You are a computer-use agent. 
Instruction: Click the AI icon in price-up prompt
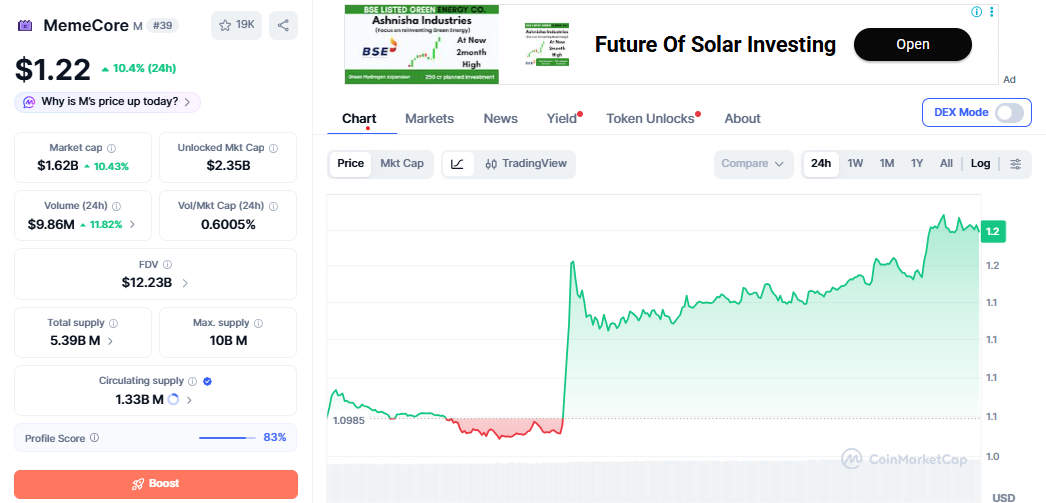click(x=29, y=102)
